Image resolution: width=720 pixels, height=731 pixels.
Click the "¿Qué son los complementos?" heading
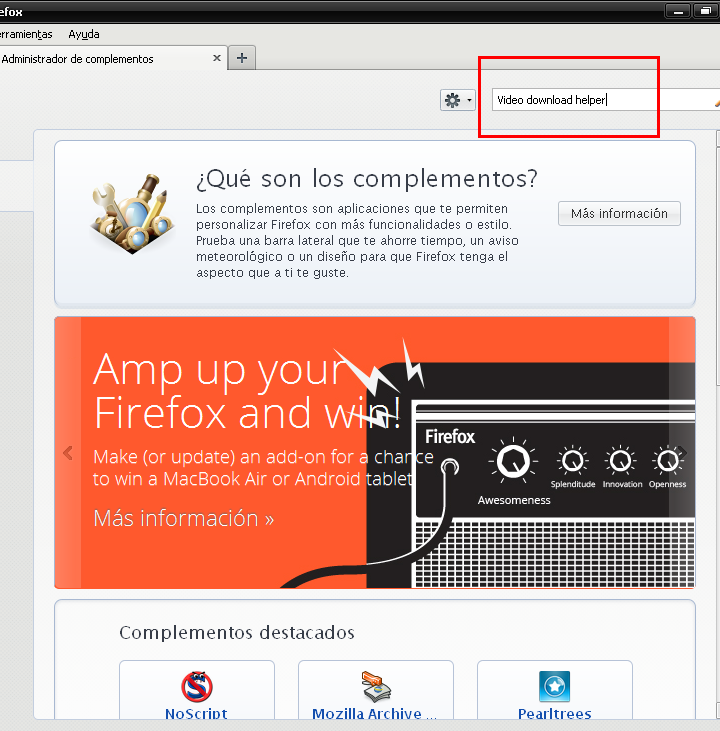(367, 179)
